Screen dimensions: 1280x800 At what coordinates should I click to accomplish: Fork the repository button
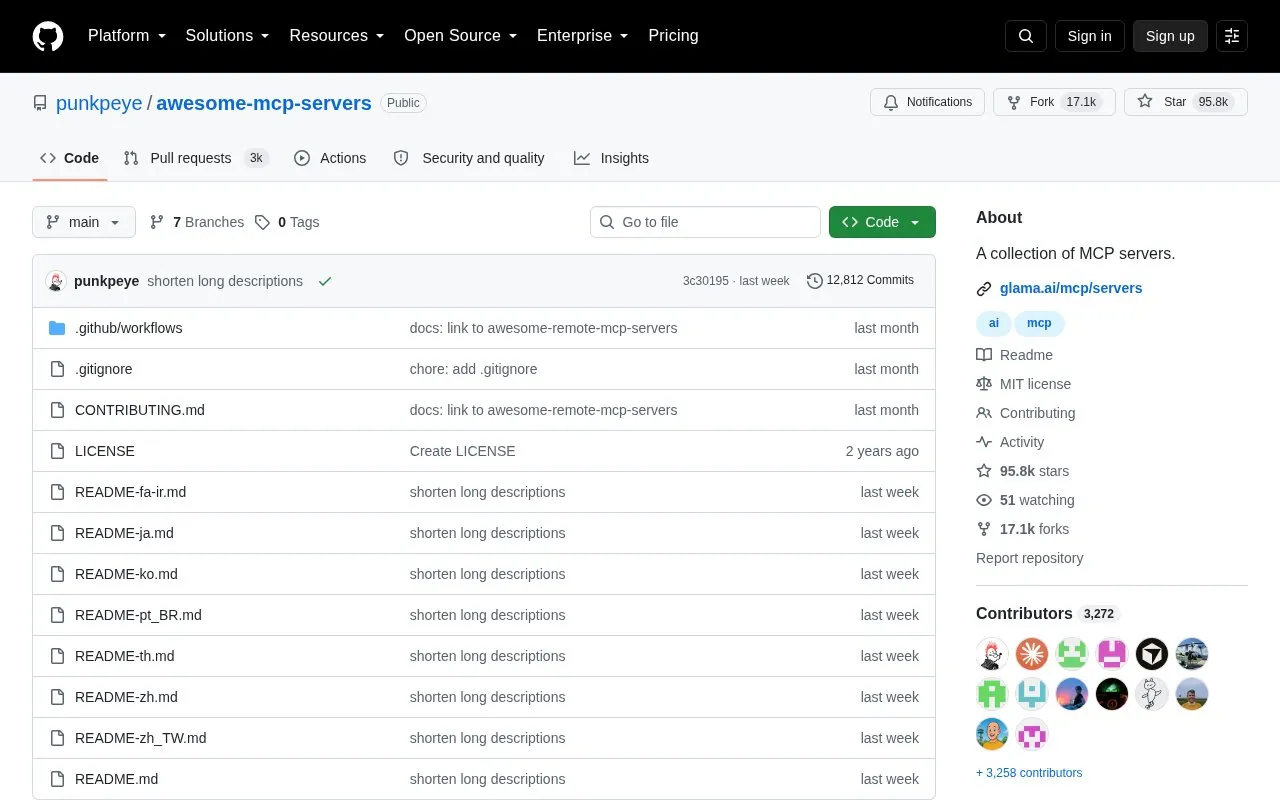point(1054,102)
